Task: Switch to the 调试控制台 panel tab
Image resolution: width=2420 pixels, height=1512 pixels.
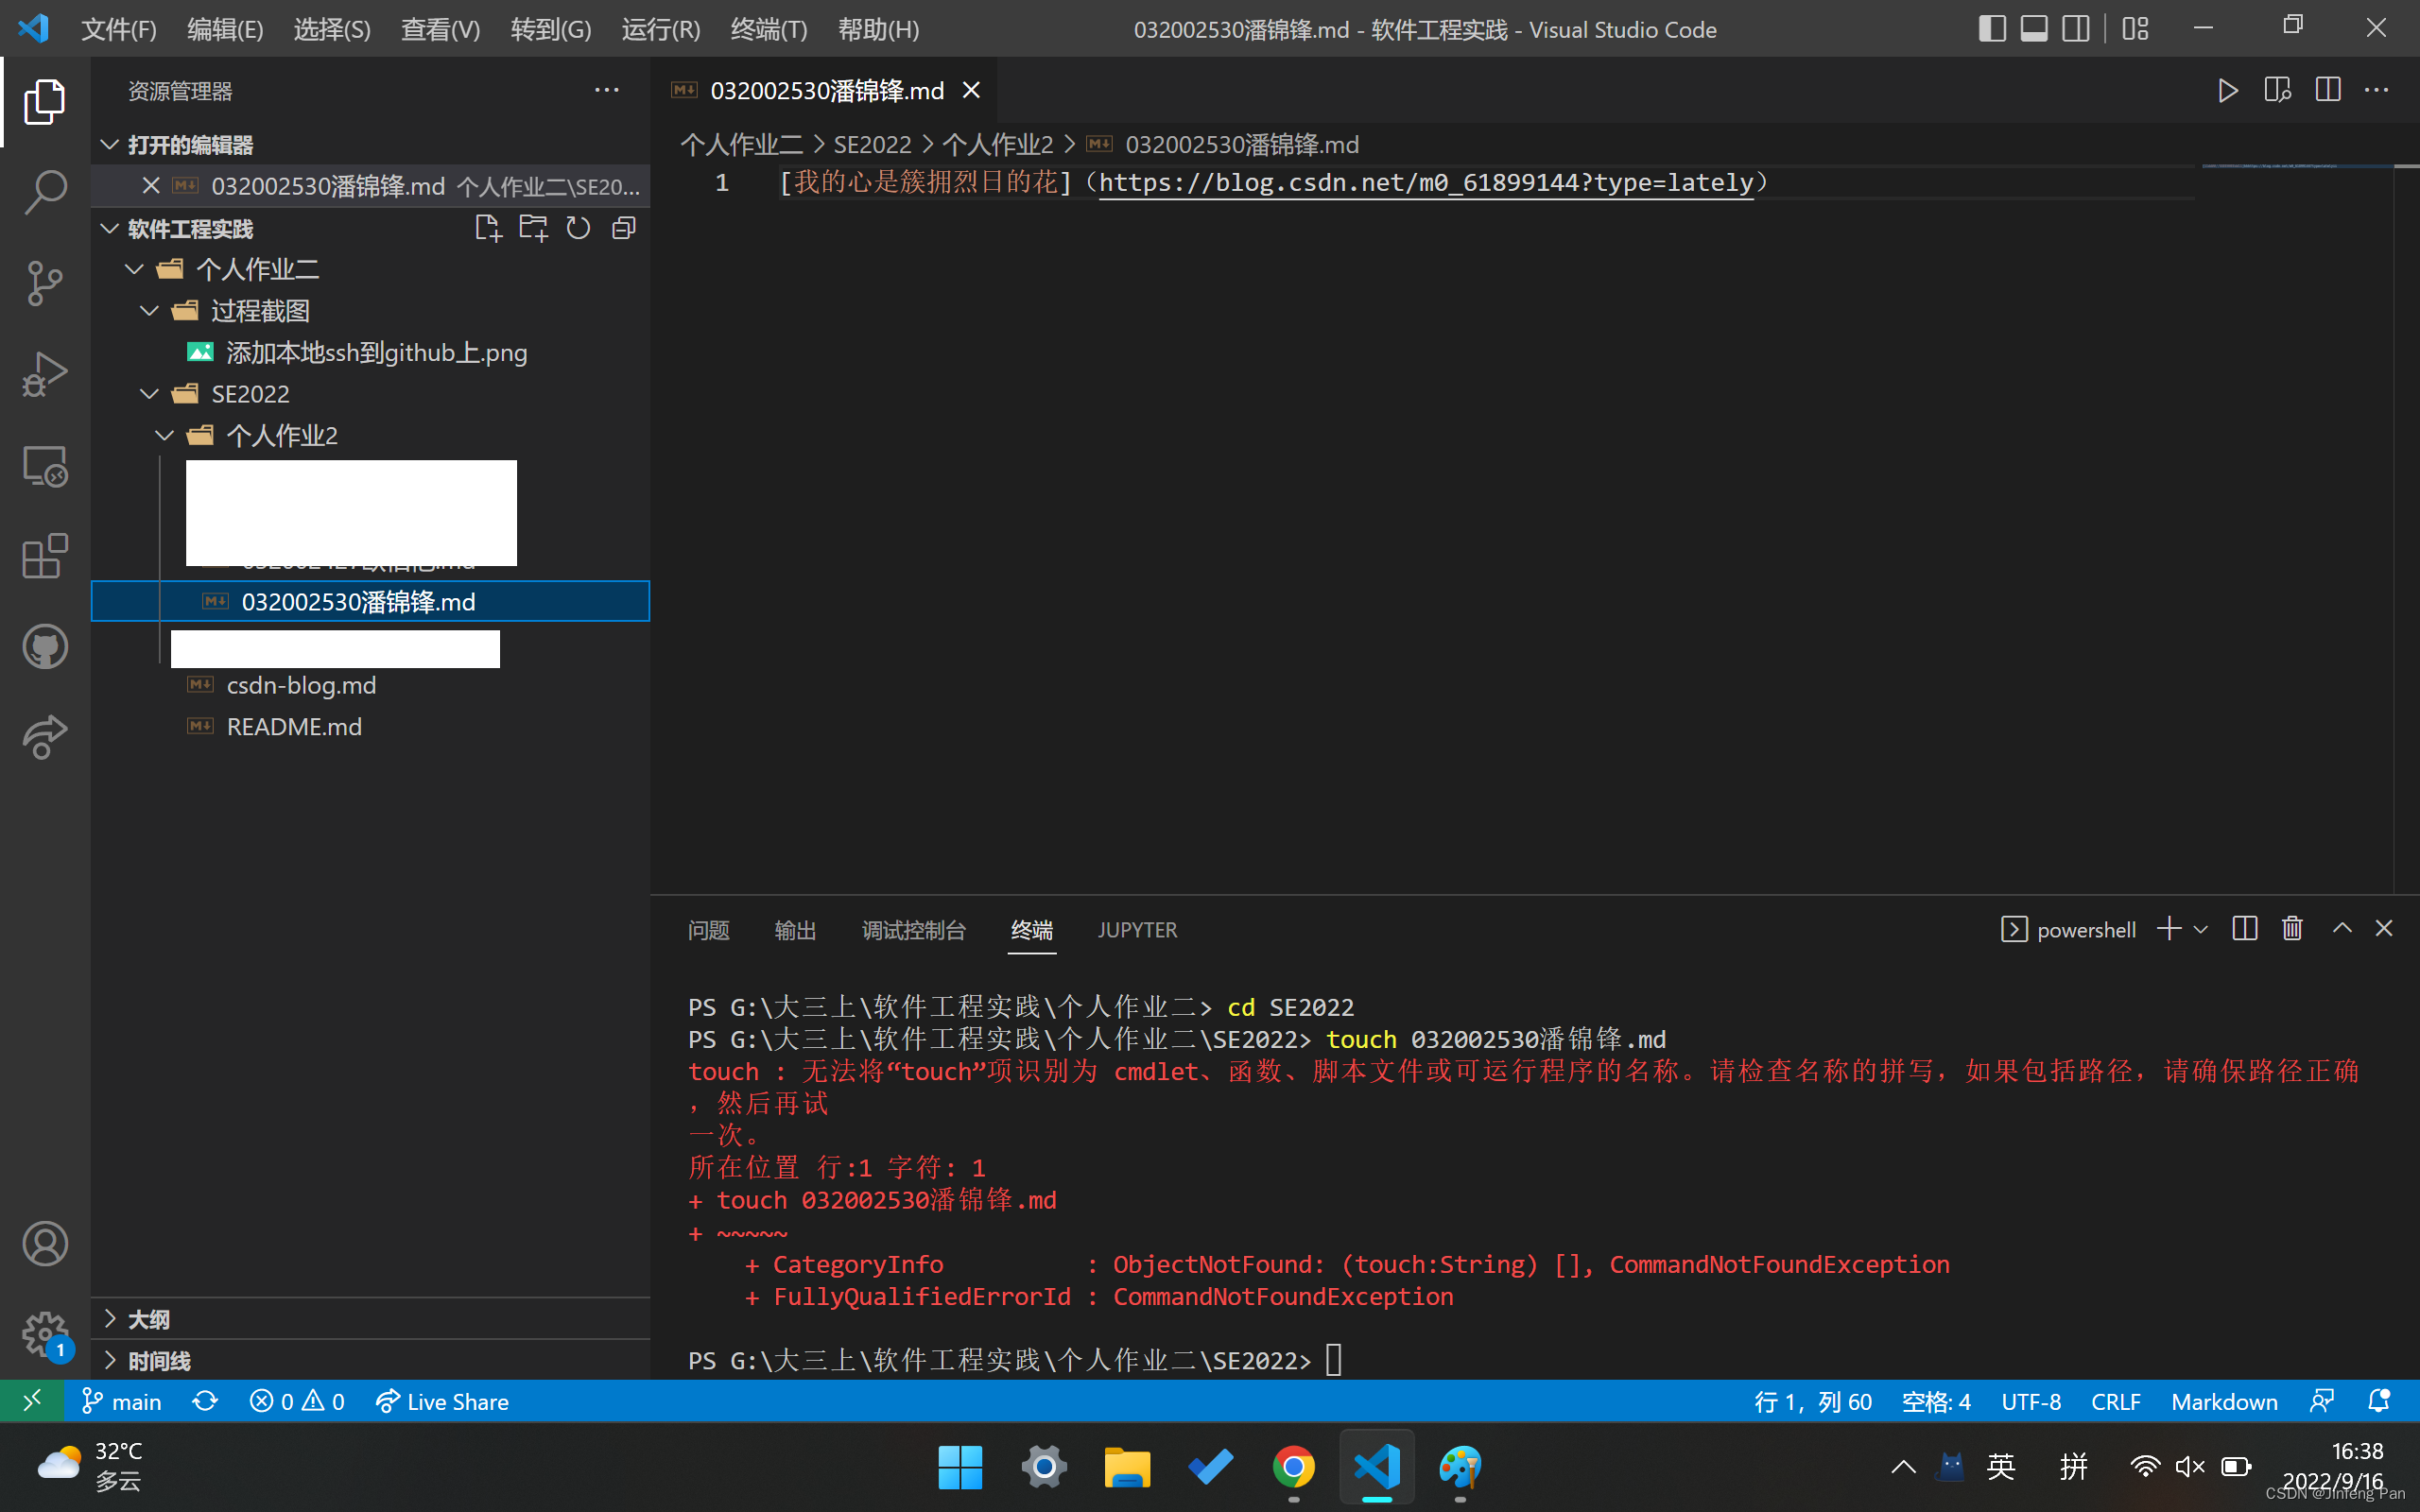Action: [914, 930]
